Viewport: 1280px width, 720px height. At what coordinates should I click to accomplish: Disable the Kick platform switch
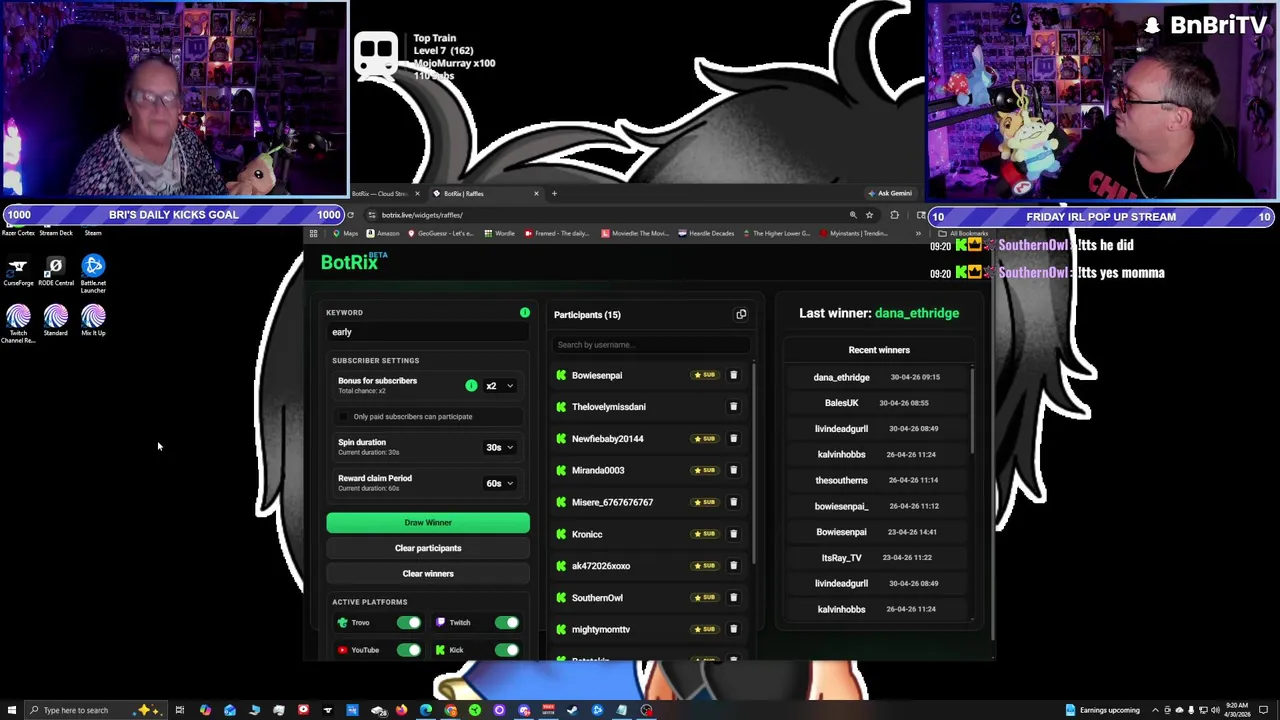pos(507,650)
